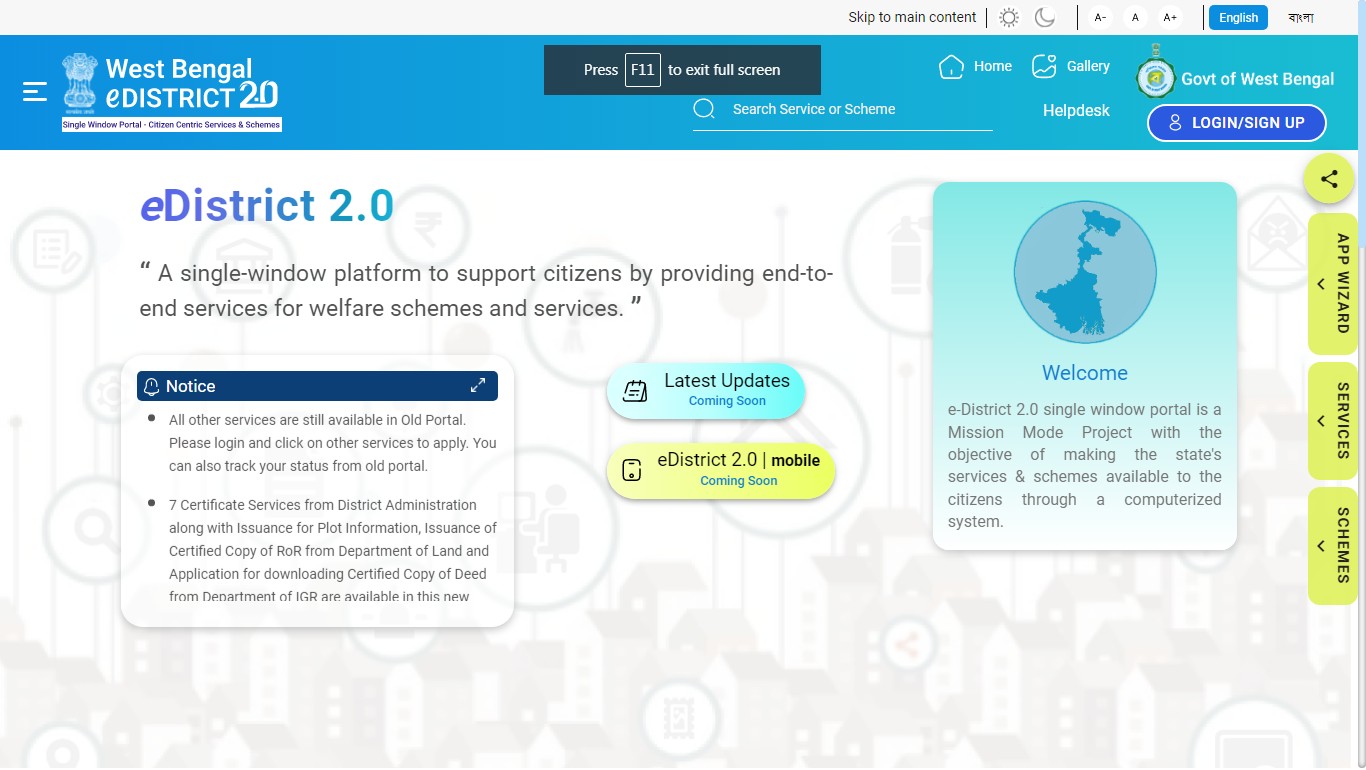1366x770 pixels.
Task: Click the Notice bell icon
Action: point(152,387)
